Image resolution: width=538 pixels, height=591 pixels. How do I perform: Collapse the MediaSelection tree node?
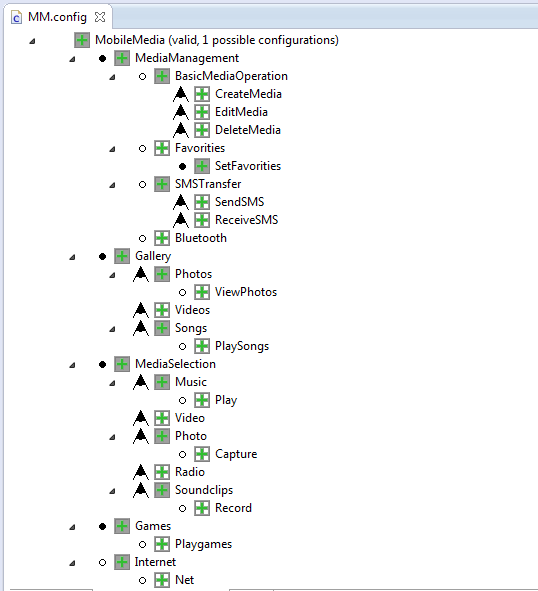72,365
